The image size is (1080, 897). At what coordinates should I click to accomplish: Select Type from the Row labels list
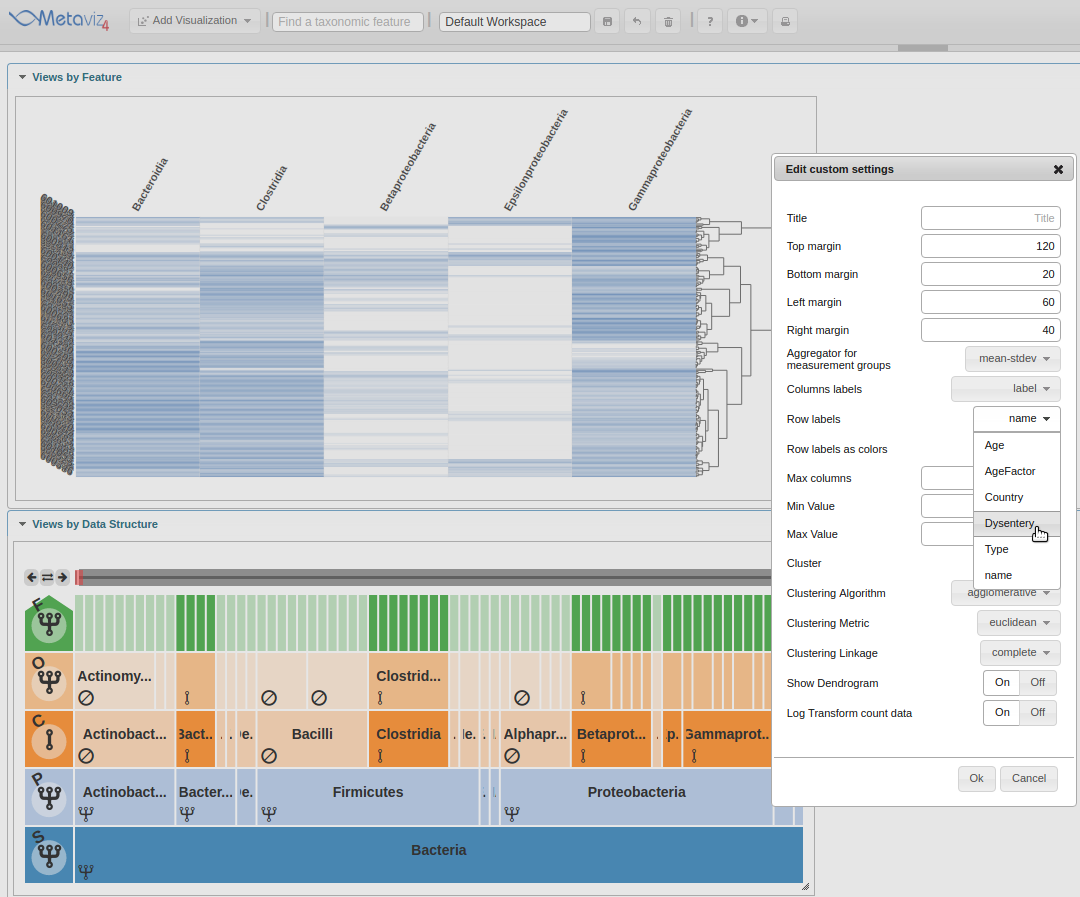(x=1017, y=549)
